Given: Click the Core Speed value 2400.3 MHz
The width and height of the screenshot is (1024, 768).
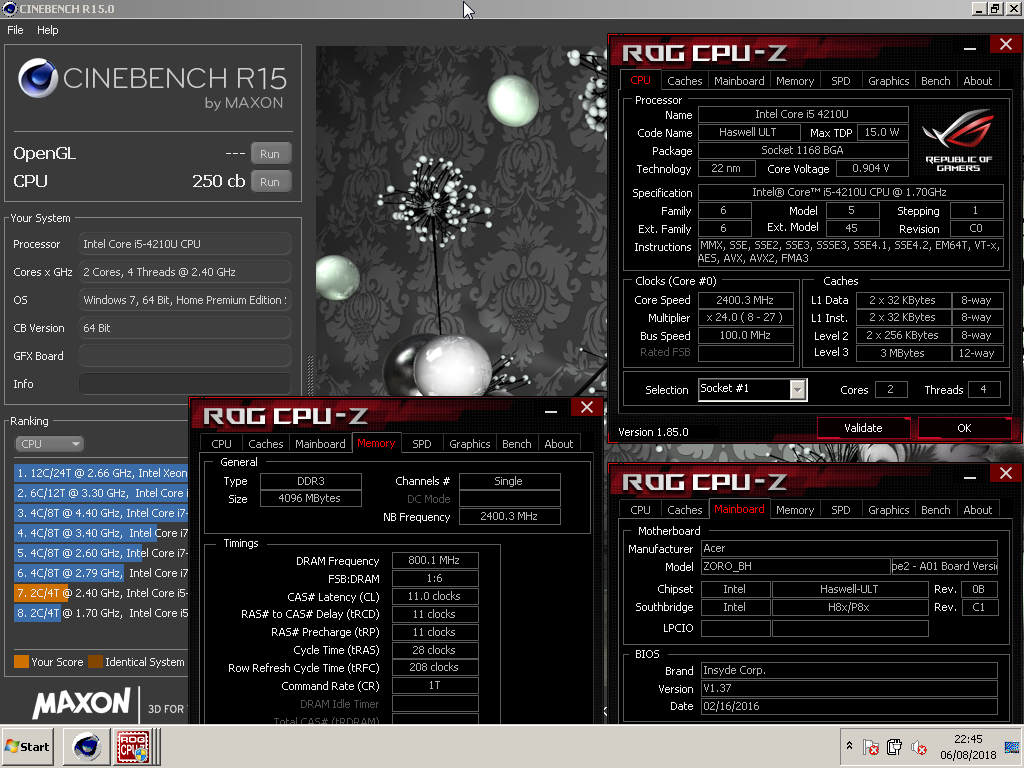Looking at the screenshot, I should (x=745, y=300).
